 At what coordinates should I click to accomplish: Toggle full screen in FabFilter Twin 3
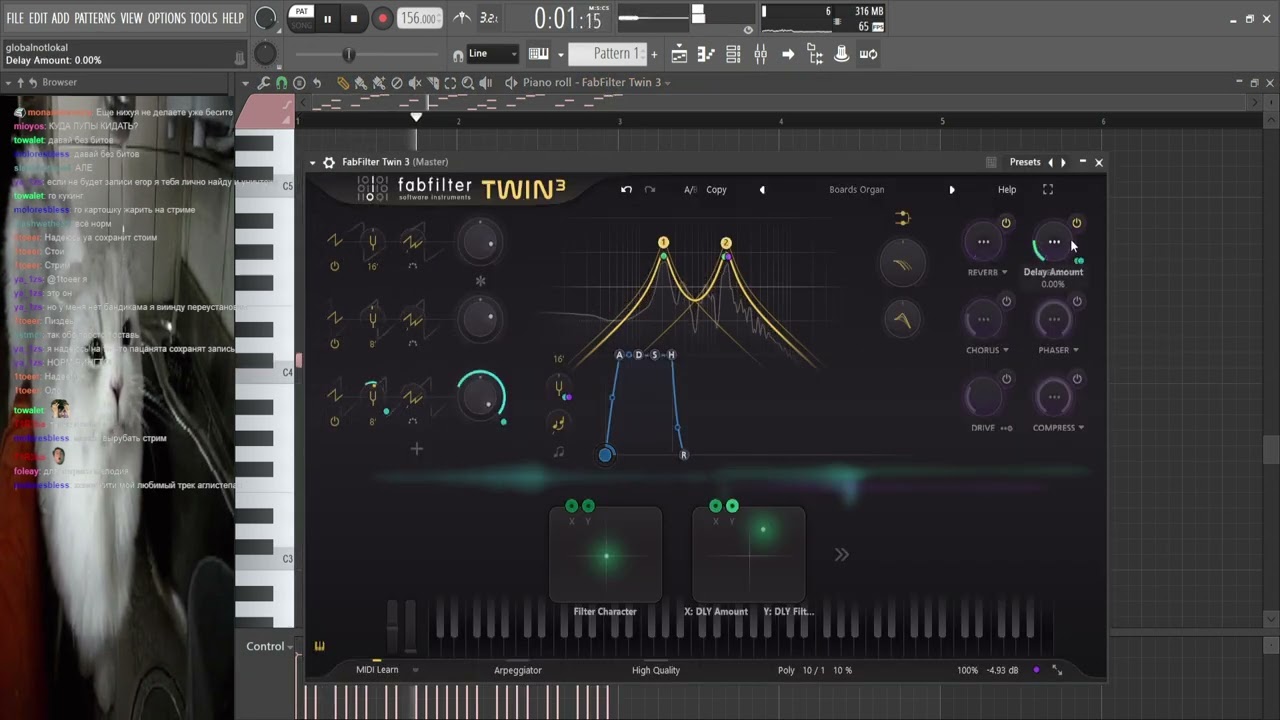1048,189
